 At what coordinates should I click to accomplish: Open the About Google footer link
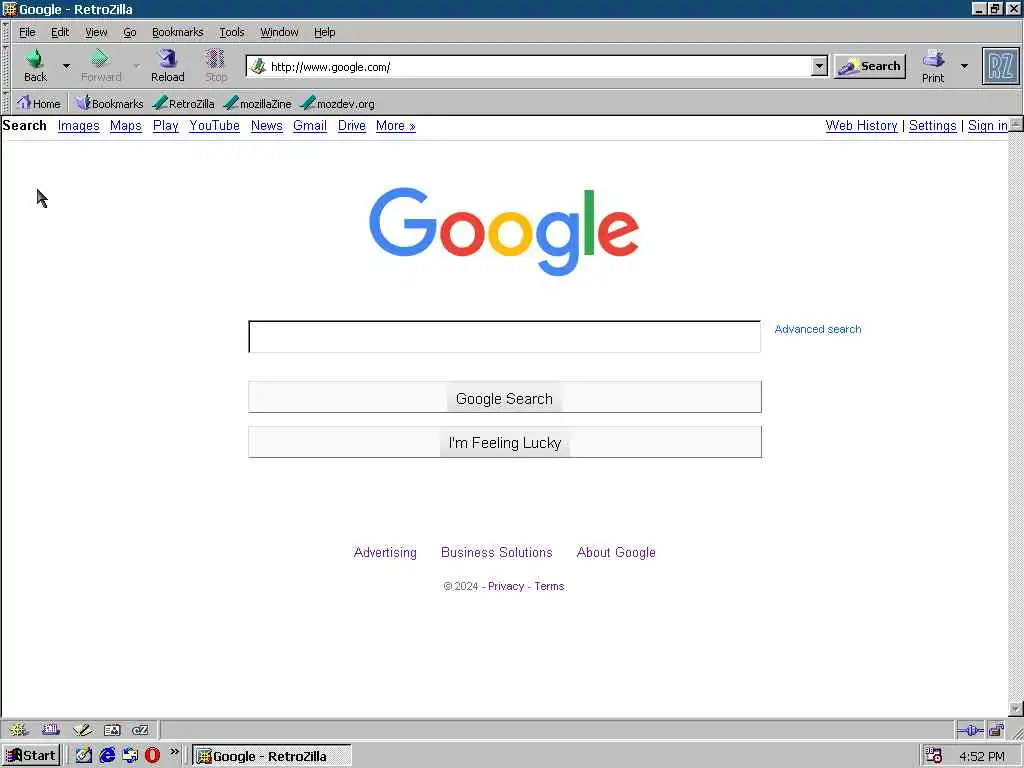pos(616,552)
